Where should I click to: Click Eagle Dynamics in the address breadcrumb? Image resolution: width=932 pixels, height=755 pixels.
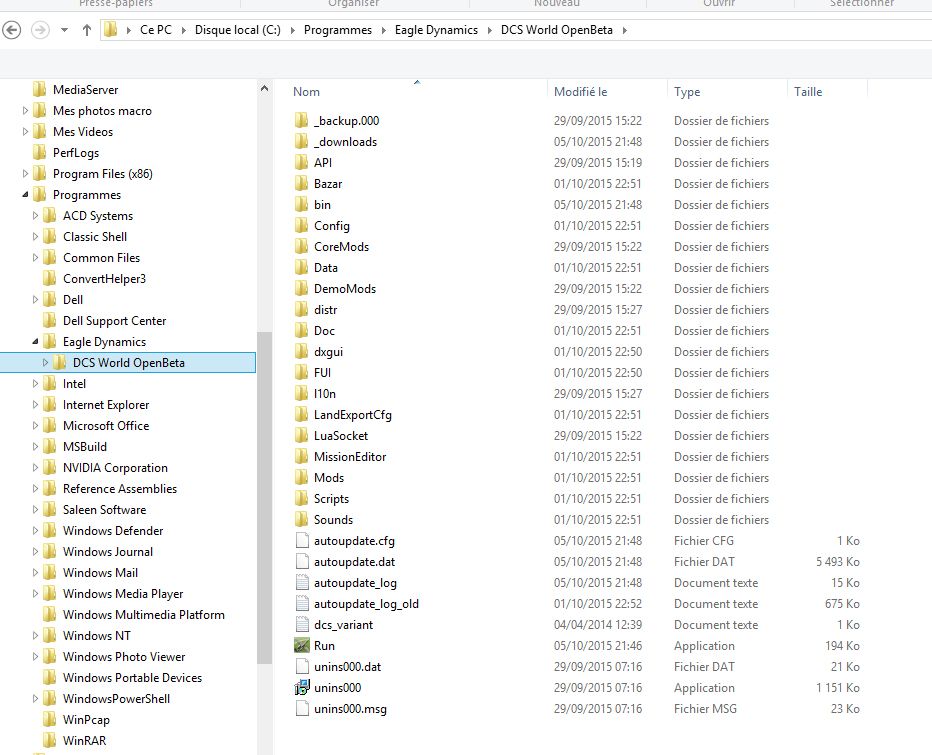click(436, 30)
